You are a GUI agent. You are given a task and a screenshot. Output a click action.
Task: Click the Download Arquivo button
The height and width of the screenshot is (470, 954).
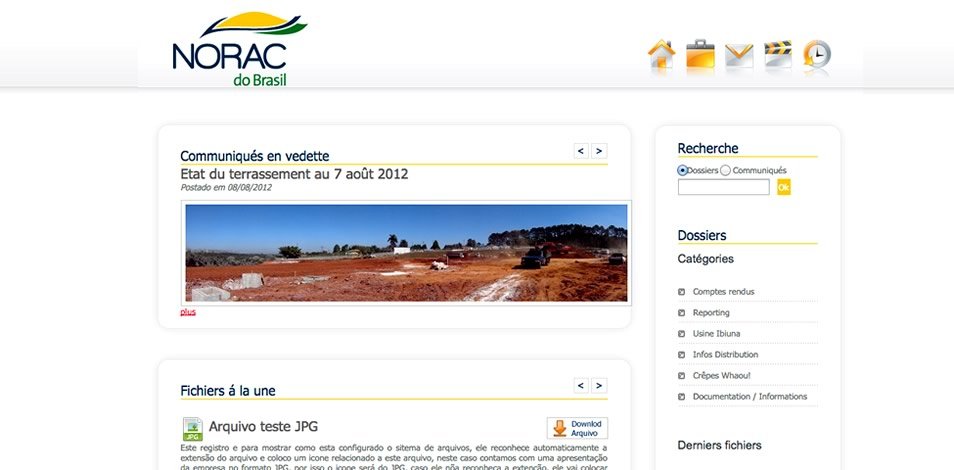point(577,428)
